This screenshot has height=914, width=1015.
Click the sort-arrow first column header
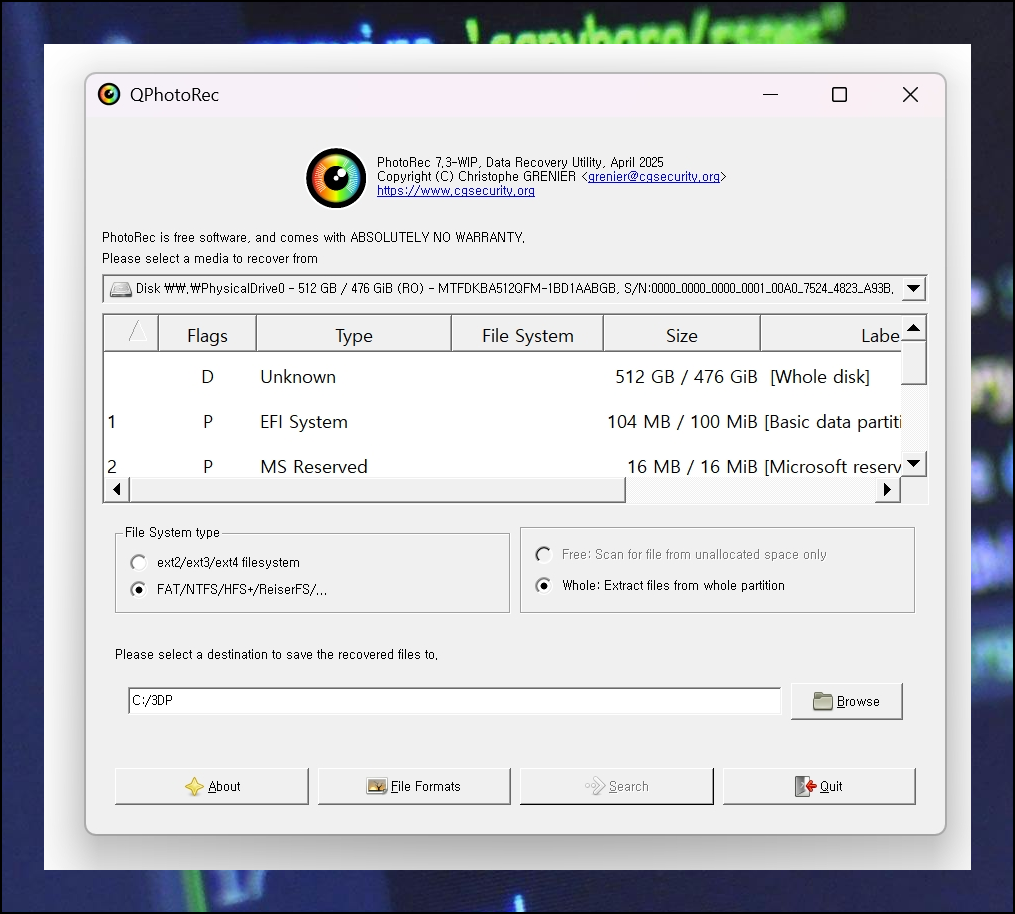131,333
